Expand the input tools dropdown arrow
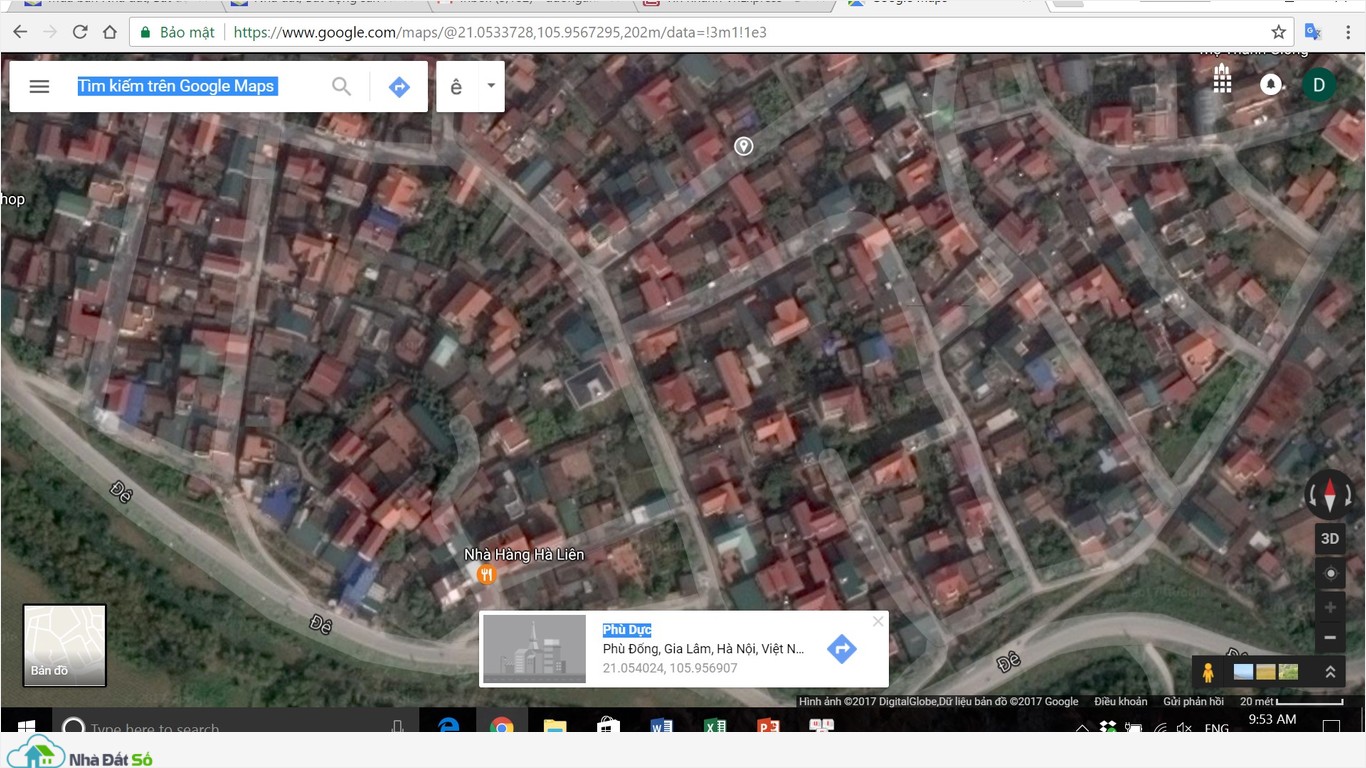Screen dimensions: 1366x768 491,86
